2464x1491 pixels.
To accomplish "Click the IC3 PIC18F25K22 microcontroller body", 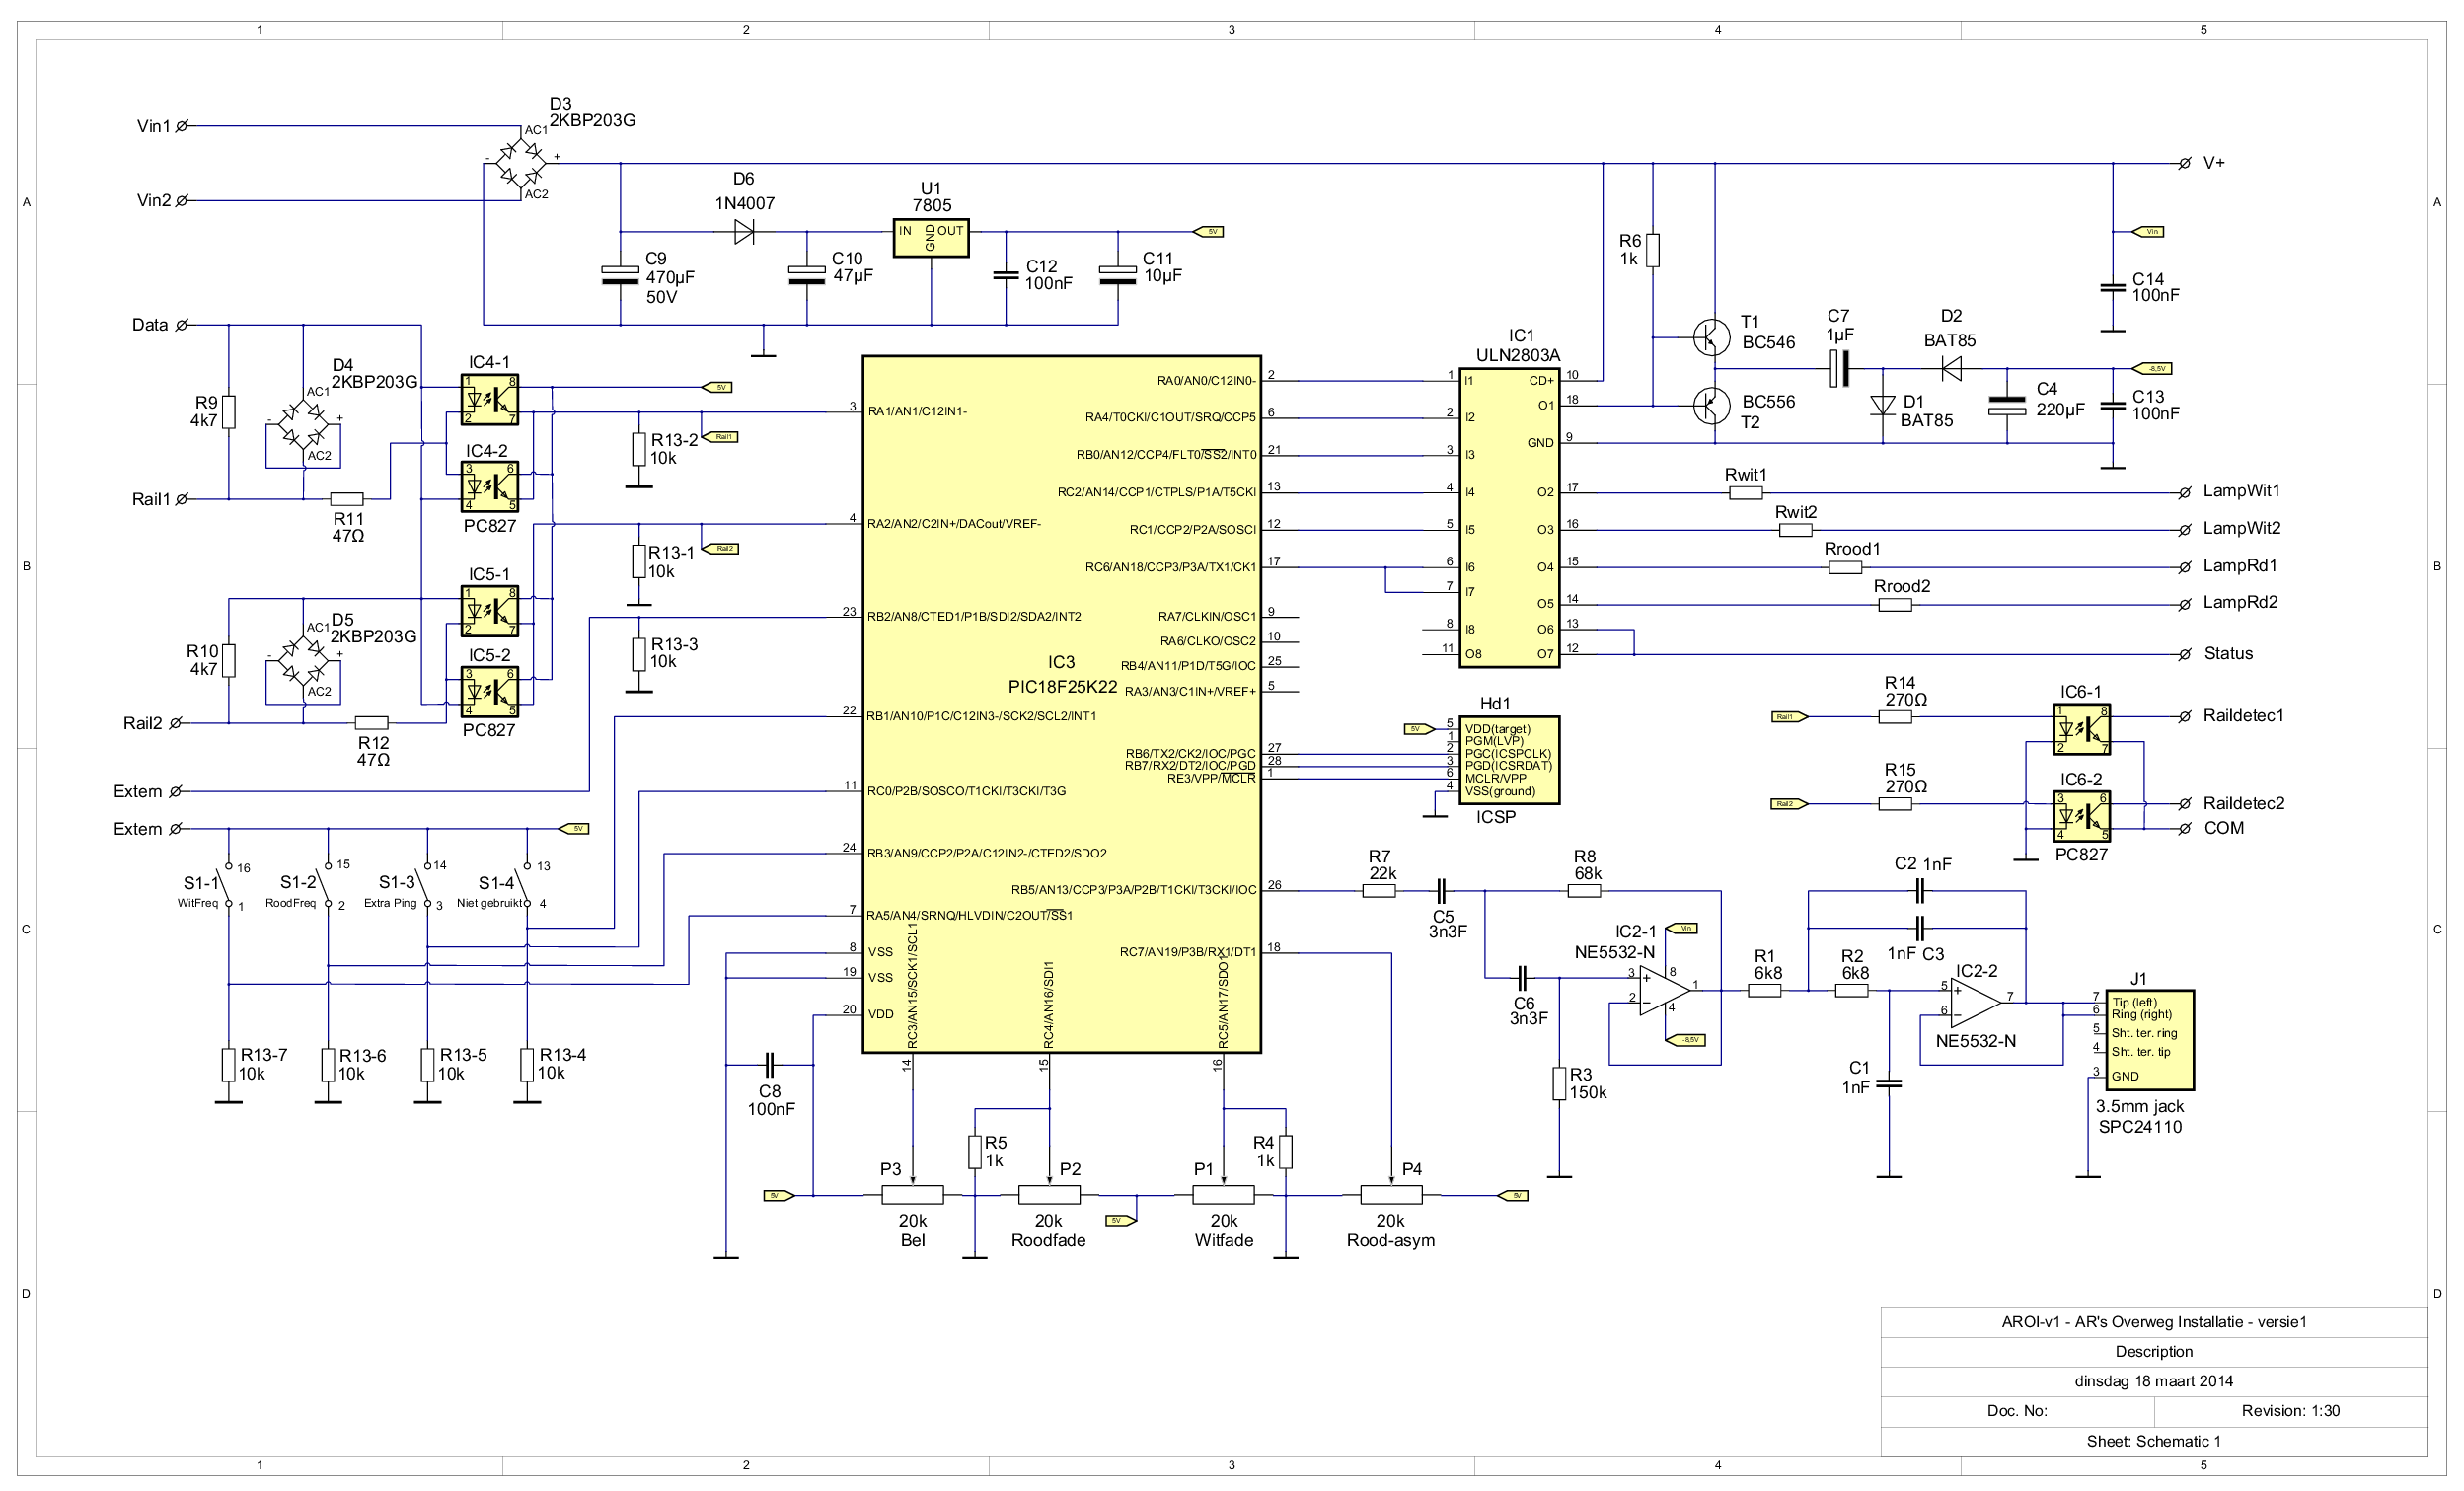I will (x=1060, y=704).
